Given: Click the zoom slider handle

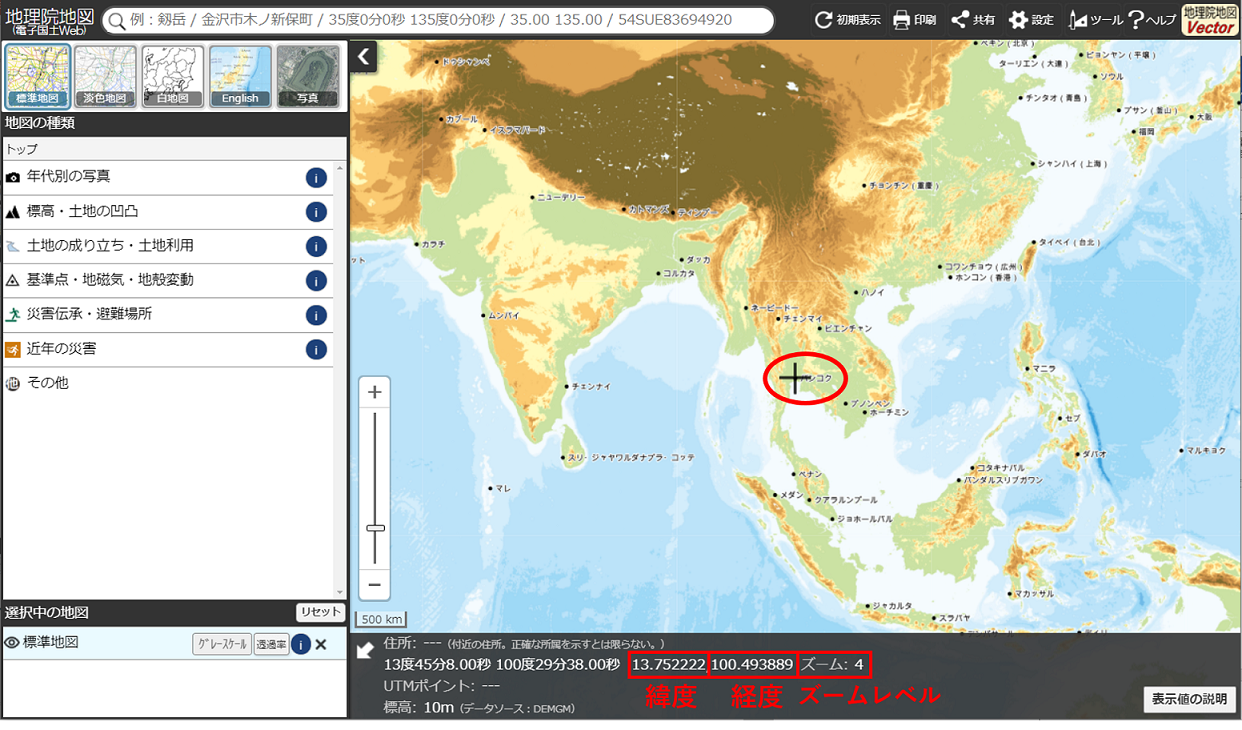Looking at the screenshot, I should [x=375, y=527].
